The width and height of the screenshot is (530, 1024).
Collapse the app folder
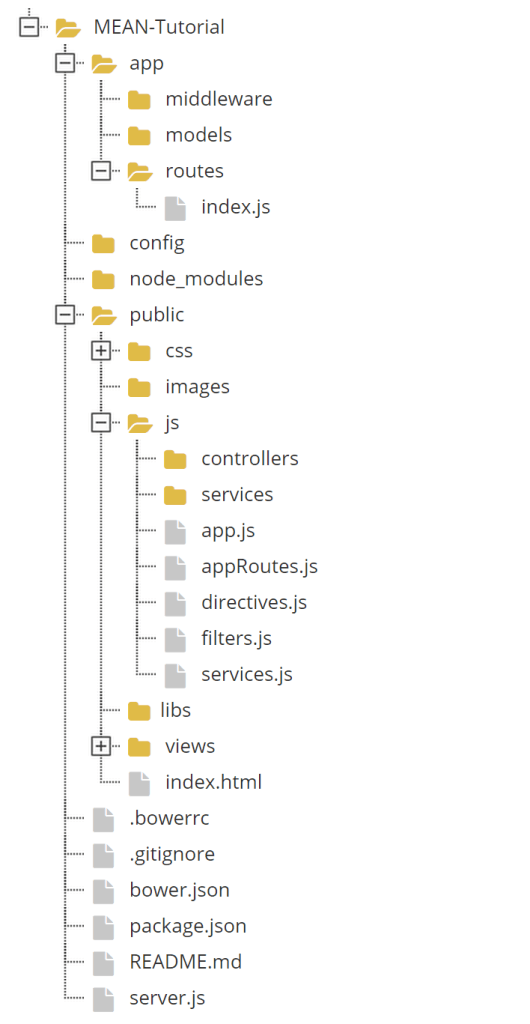coord(65,63)
